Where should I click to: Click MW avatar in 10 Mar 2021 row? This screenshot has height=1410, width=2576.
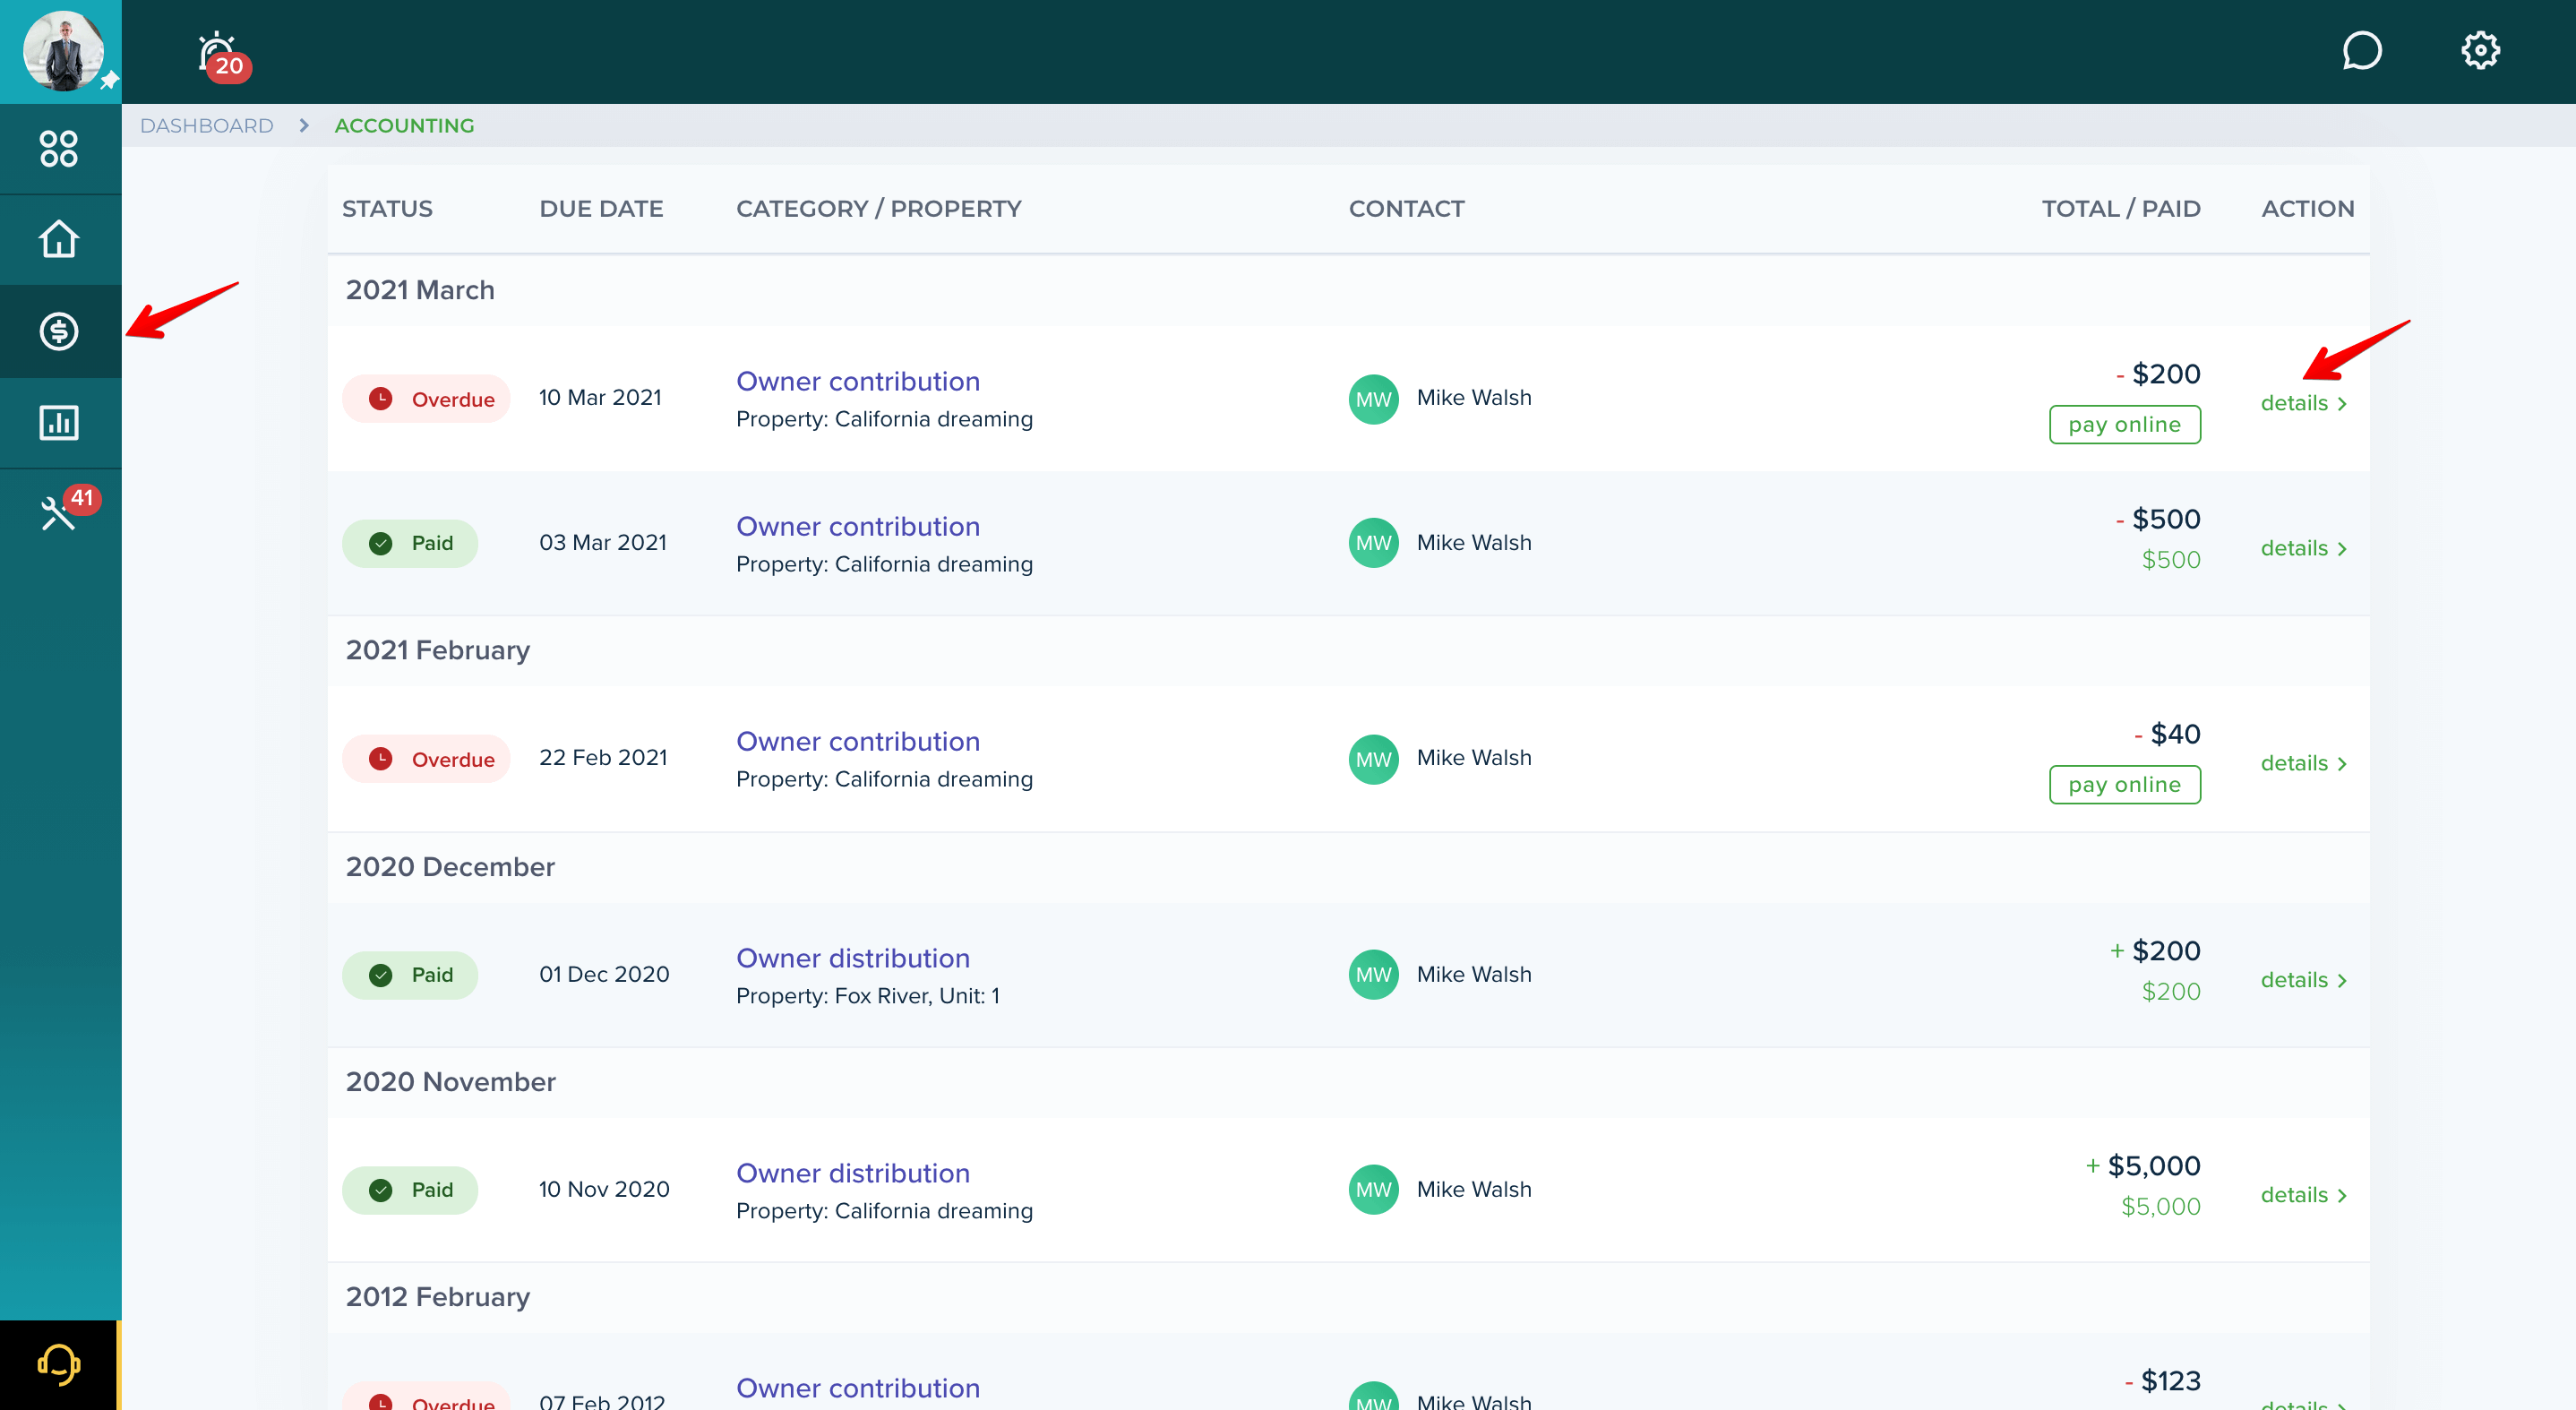click(x=1373, y=399)
